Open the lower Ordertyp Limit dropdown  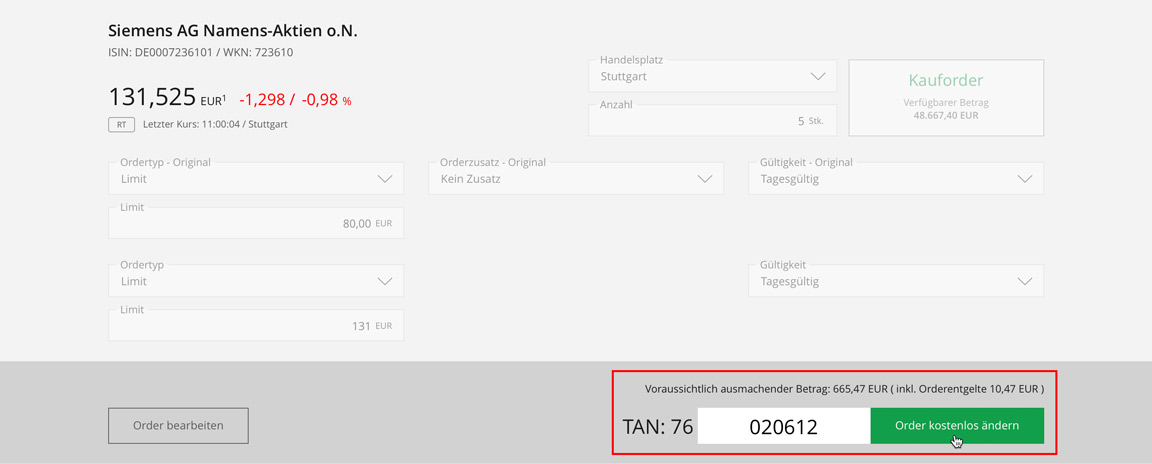coord(256,281)
